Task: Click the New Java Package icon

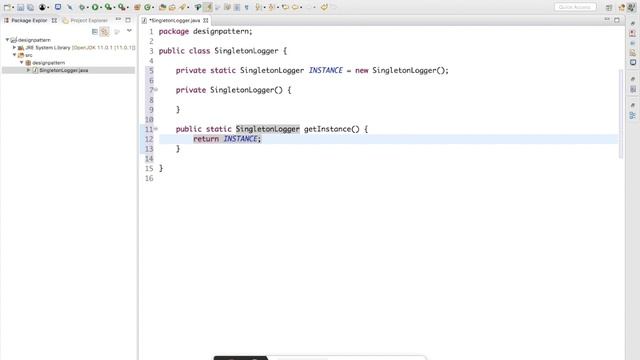Action: [137, 7]
